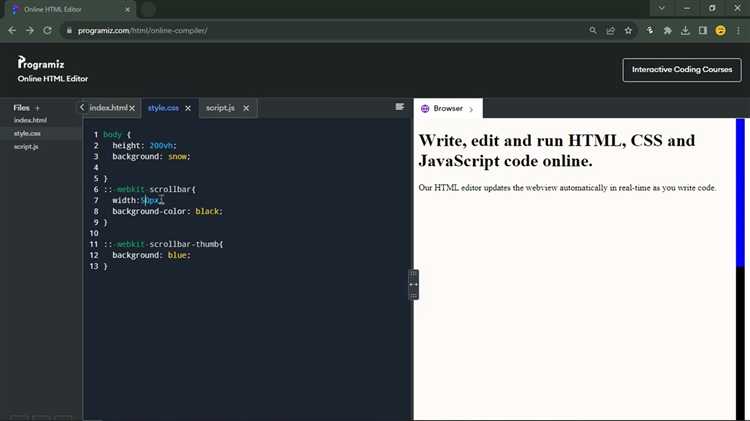Reload the page with the refresh icon
This screenshot has width=750, height=421.
(47, 31)
